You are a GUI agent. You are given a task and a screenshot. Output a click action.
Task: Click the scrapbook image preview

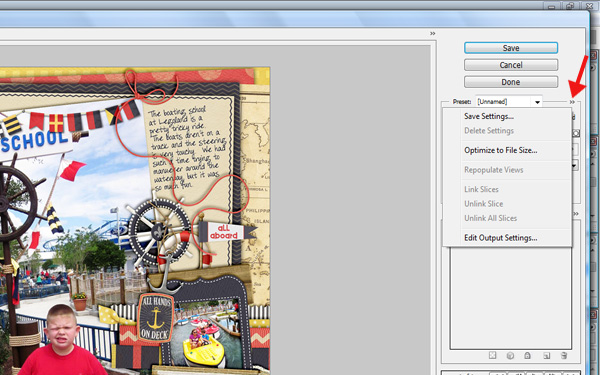pos(135,221)
